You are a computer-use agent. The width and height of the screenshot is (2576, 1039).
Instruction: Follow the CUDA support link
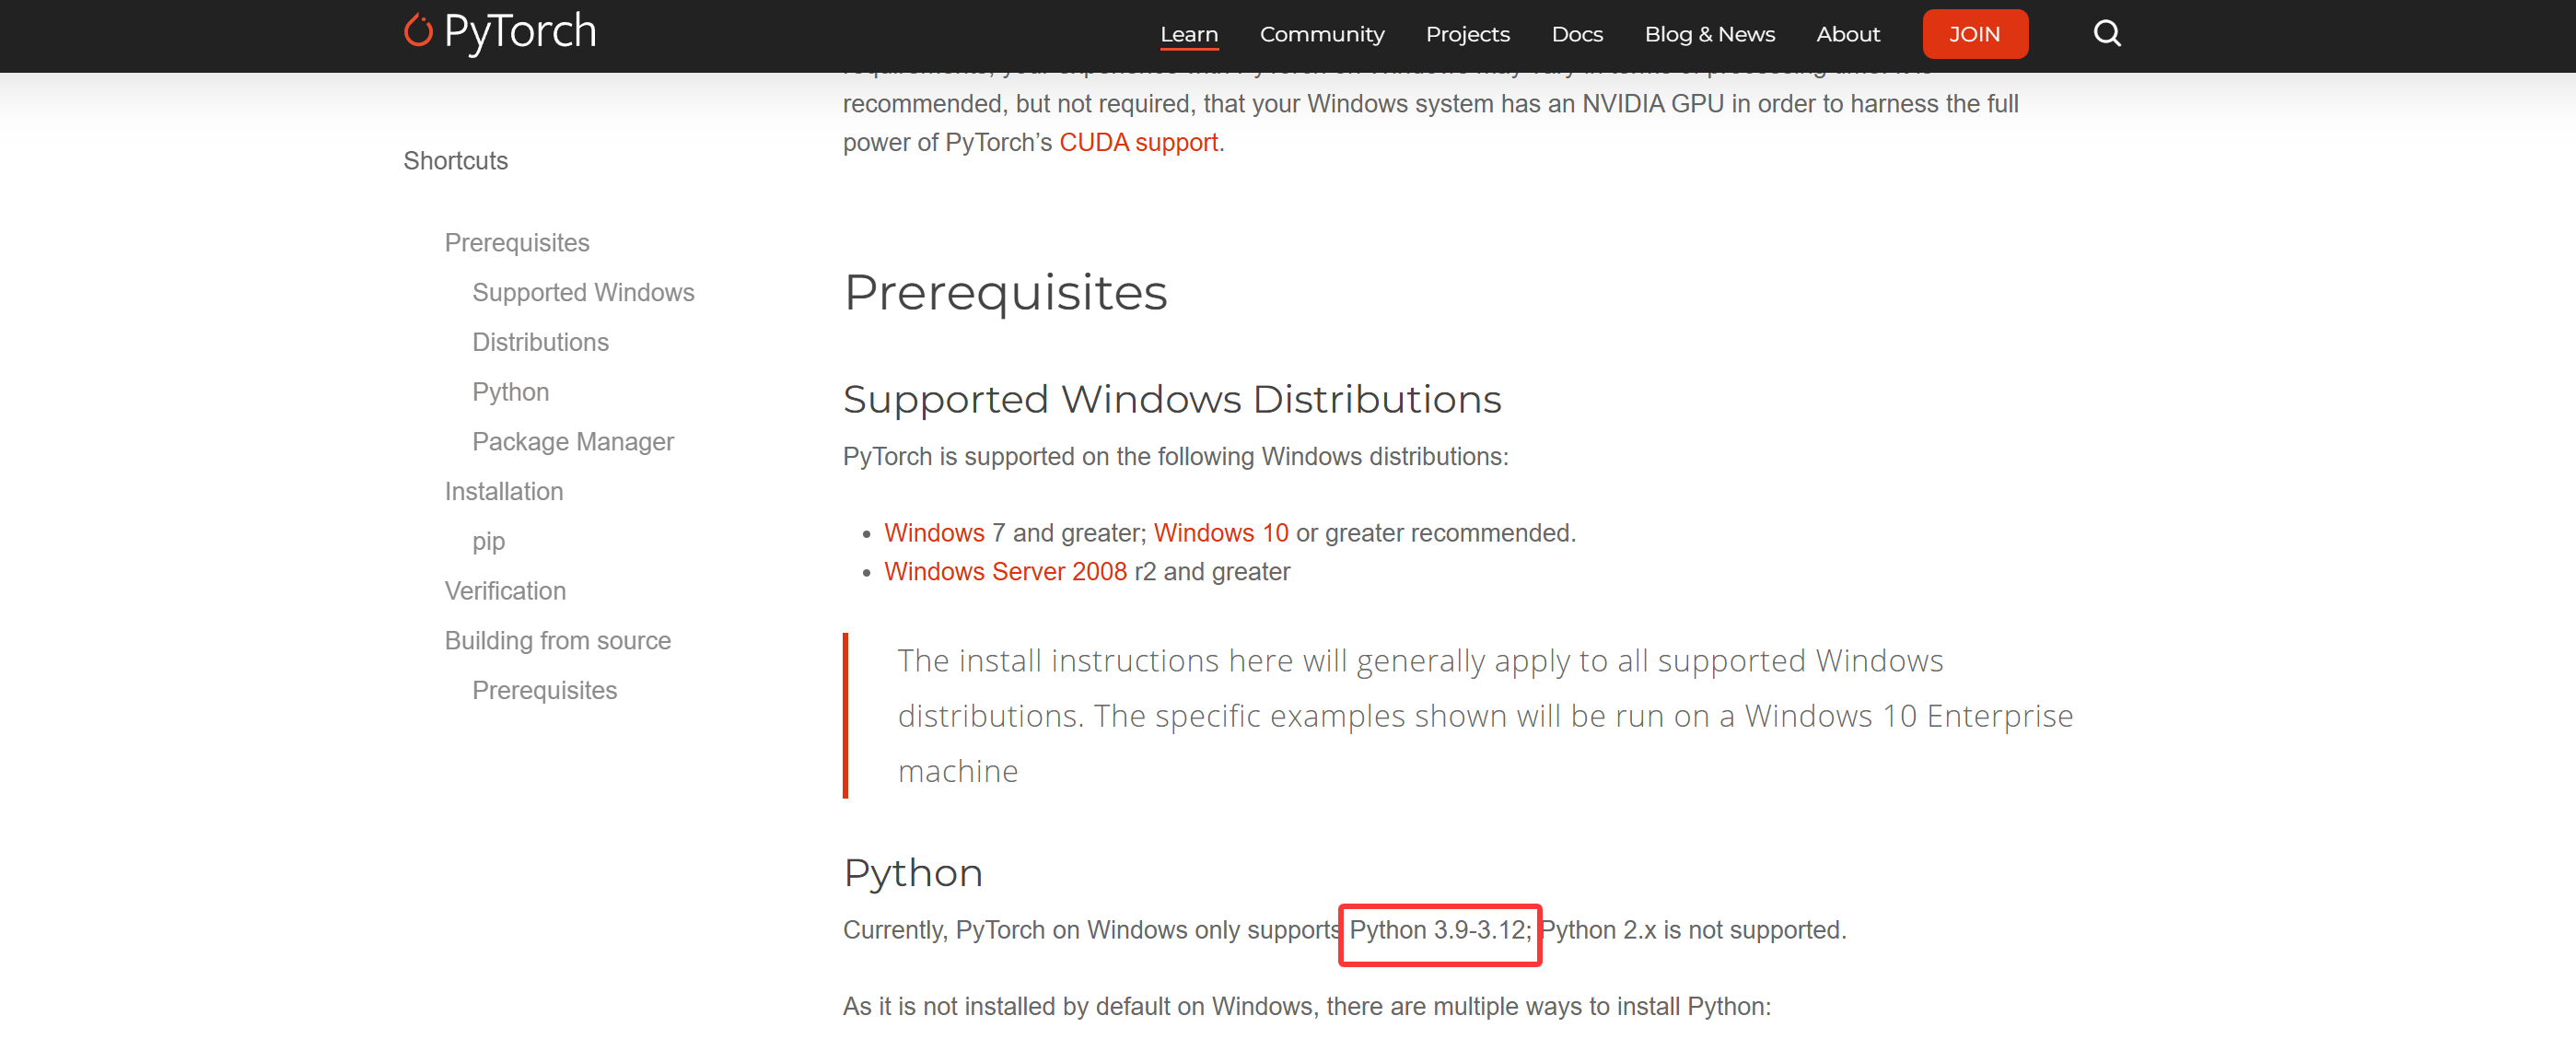(1138, 143)
